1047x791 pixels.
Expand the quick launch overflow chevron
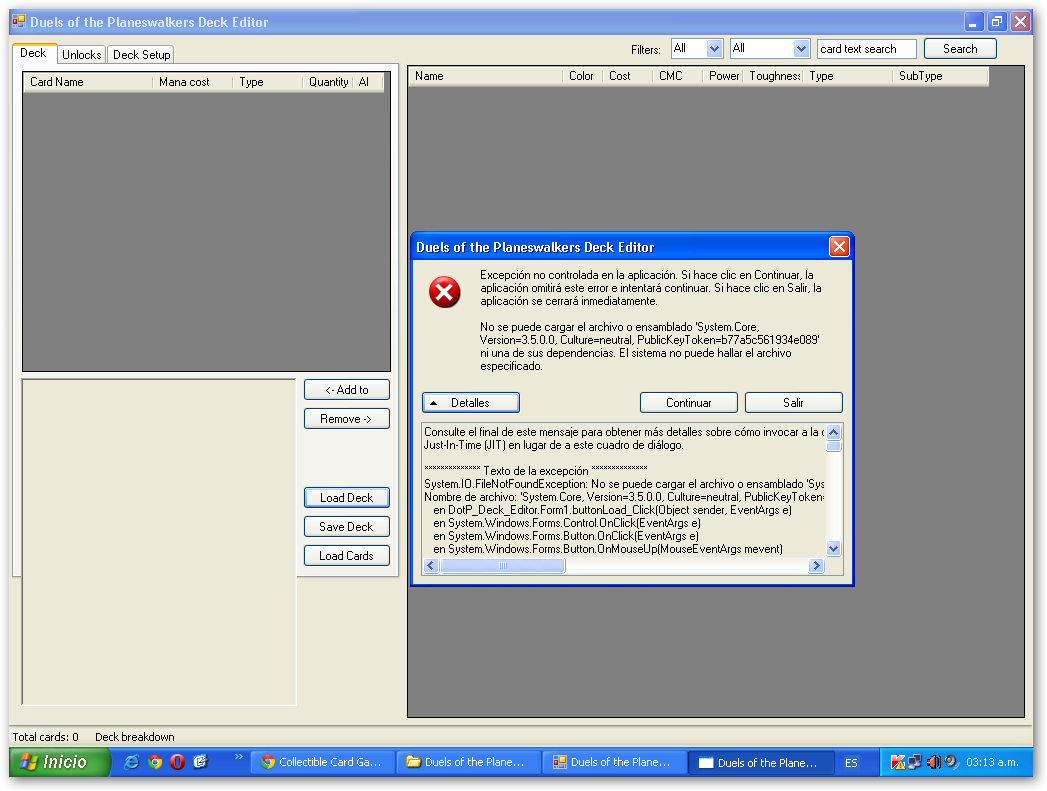(239, 758)
